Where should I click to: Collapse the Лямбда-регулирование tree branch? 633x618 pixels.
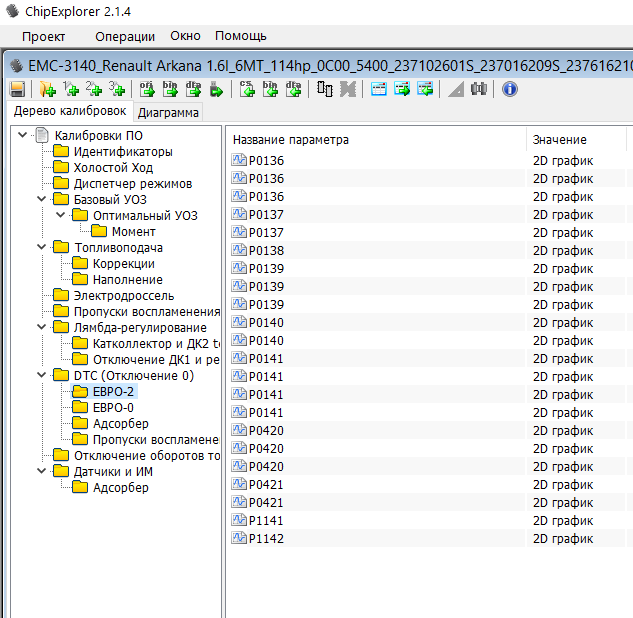tap(42, 327)
